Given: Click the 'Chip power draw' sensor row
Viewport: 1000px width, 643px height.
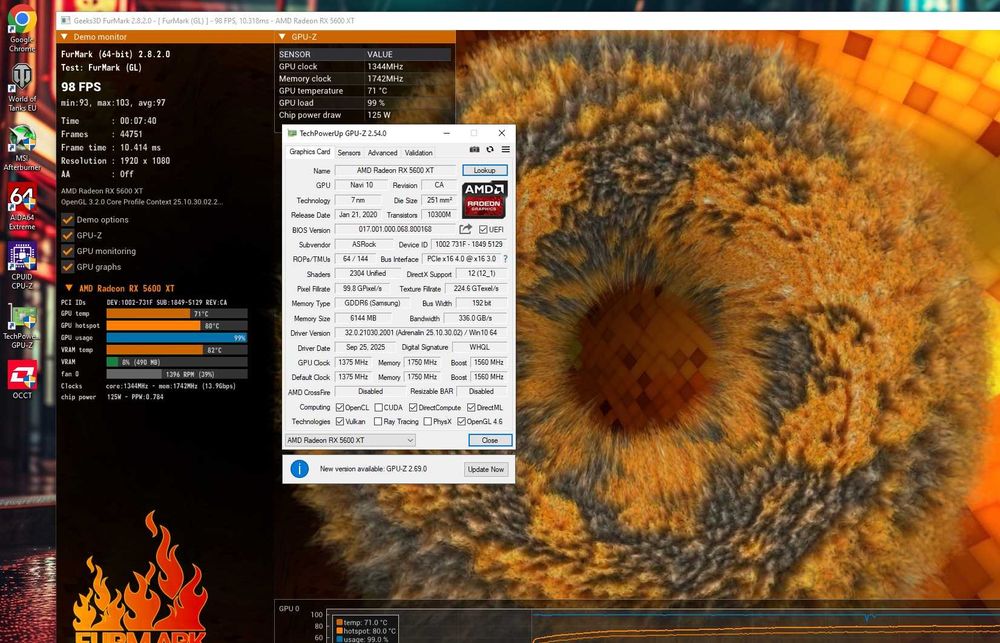Looking at the screenshot, I should 364,115.
